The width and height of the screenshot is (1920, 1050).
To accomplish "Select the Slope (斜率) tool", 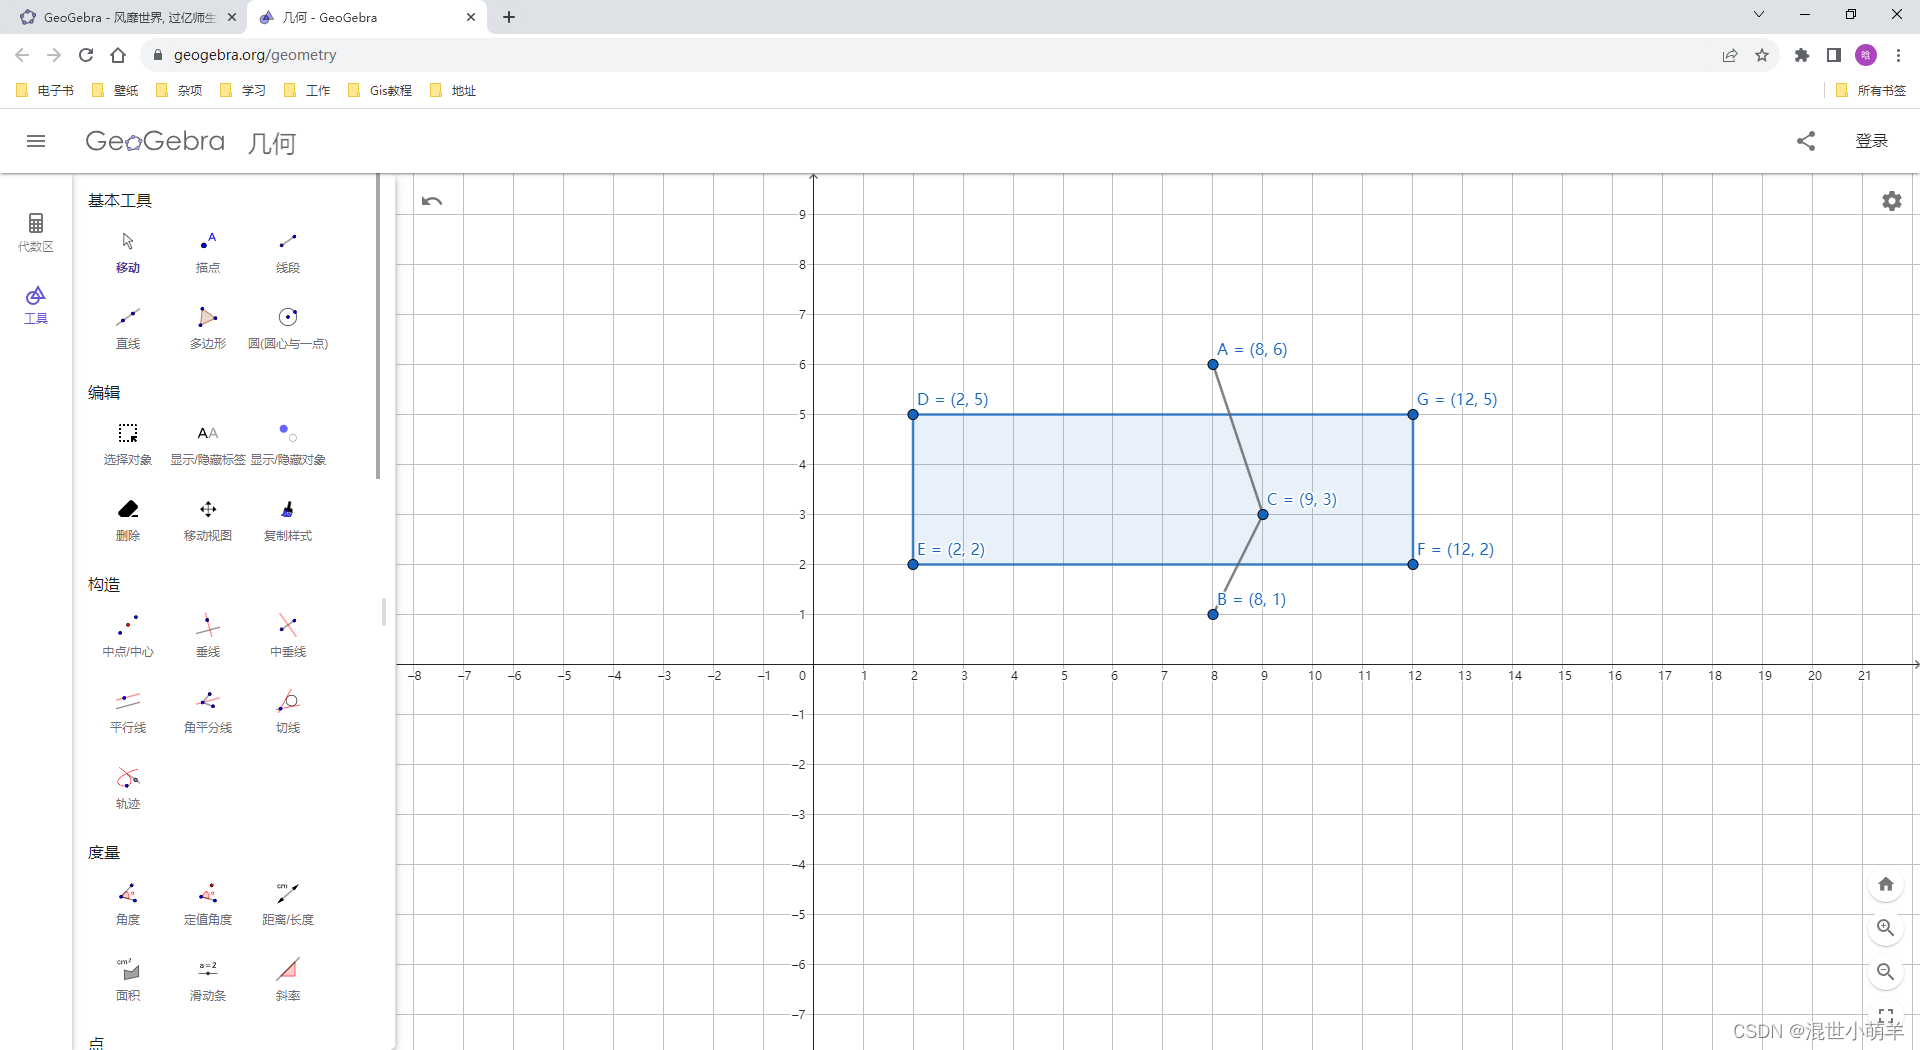I will tap(288, 980).
